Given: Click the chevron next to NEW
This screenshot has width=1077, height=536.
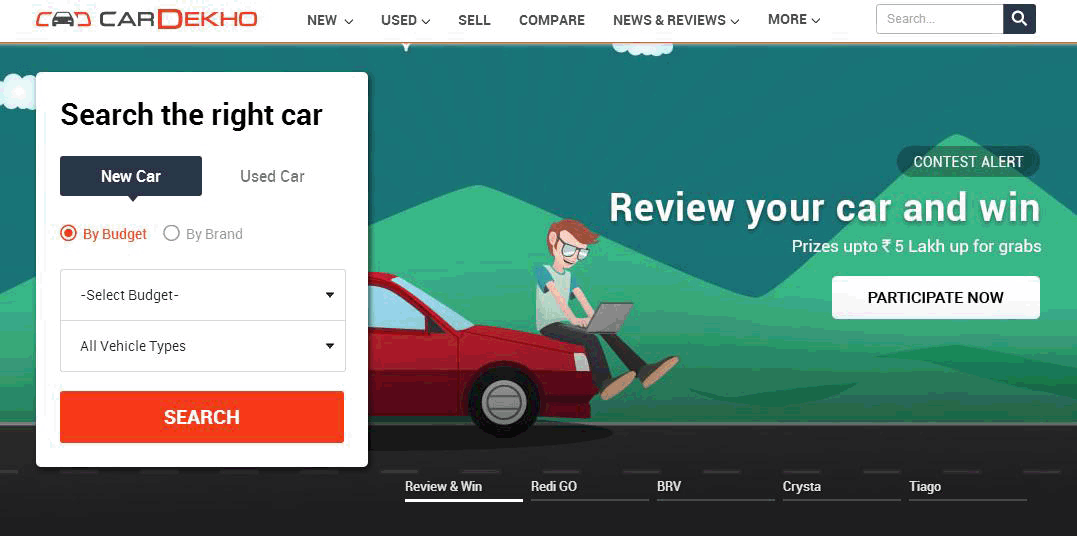Looking at the screenshot, I should [x=348, y=21].
